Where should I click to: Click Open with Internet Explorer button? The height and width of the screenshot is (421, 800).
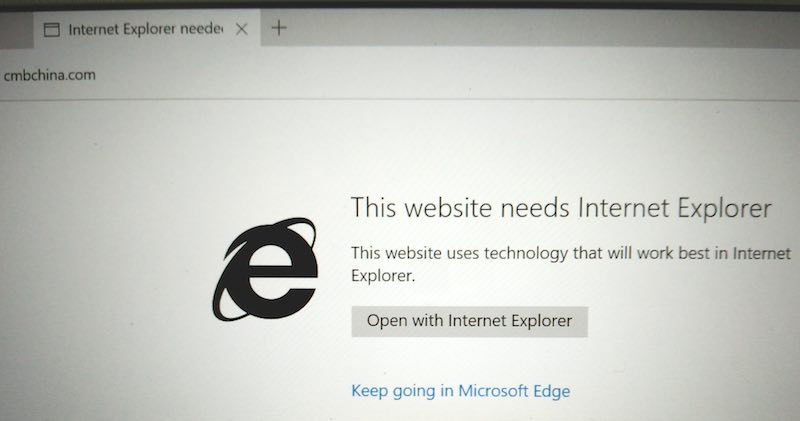(x=469, y=321)
